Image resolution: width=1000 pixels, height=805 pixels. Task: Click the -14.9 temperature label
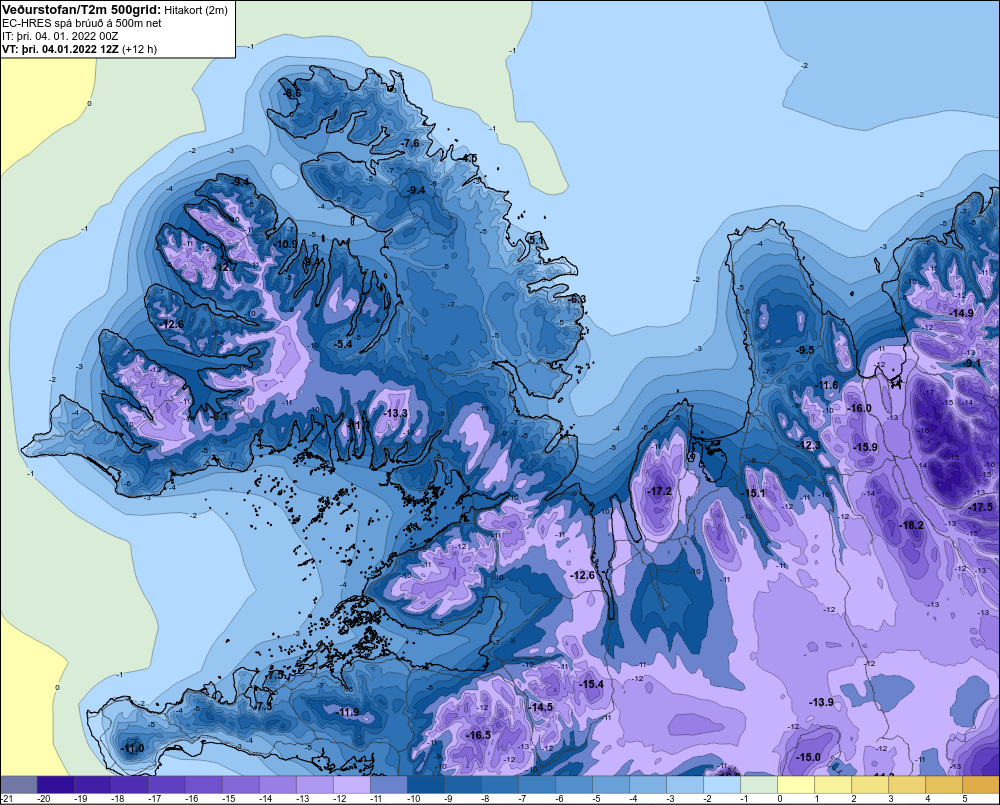[961, 313]
